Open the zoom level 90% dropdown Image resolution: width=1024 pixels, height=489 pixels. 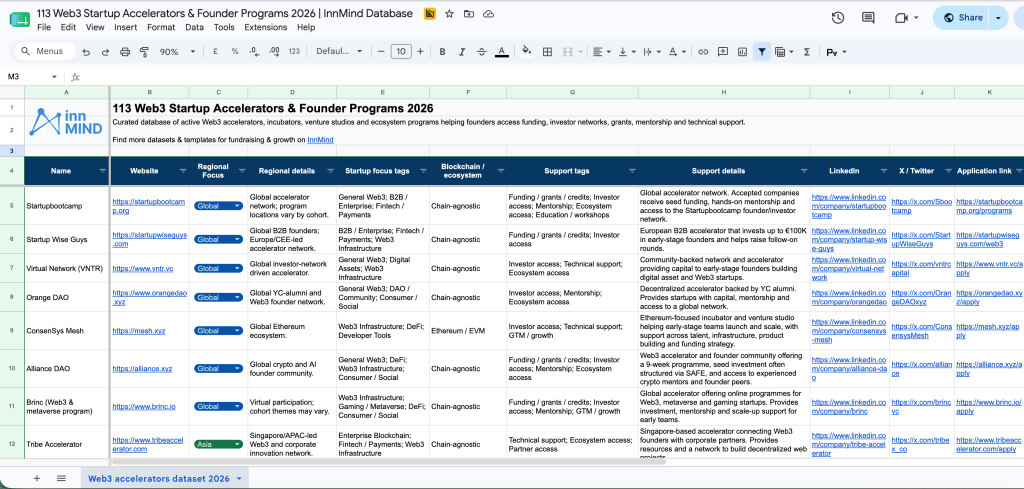tap(177, 52)
